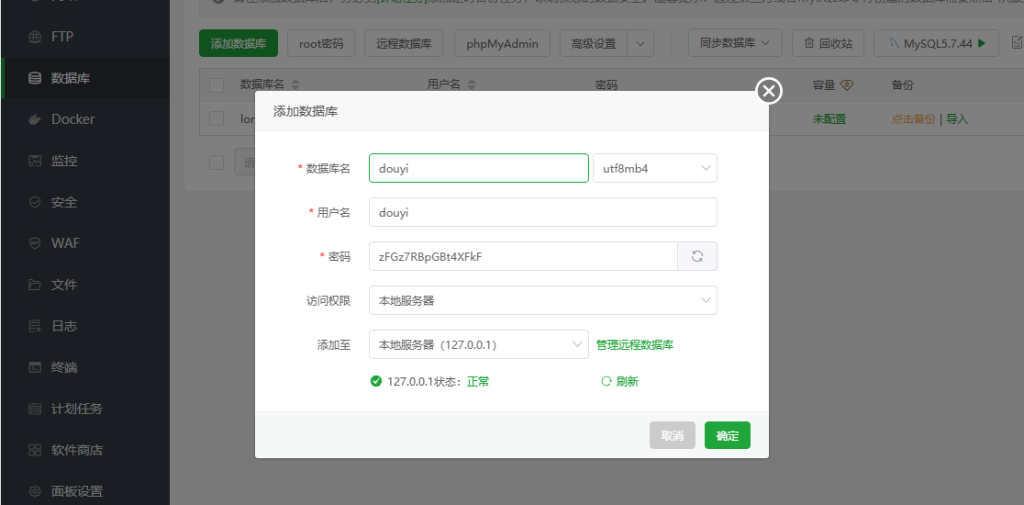1024x505 pixels.
Task: Open the 管理远程数据库 link
Action: (x=634, y=344)
